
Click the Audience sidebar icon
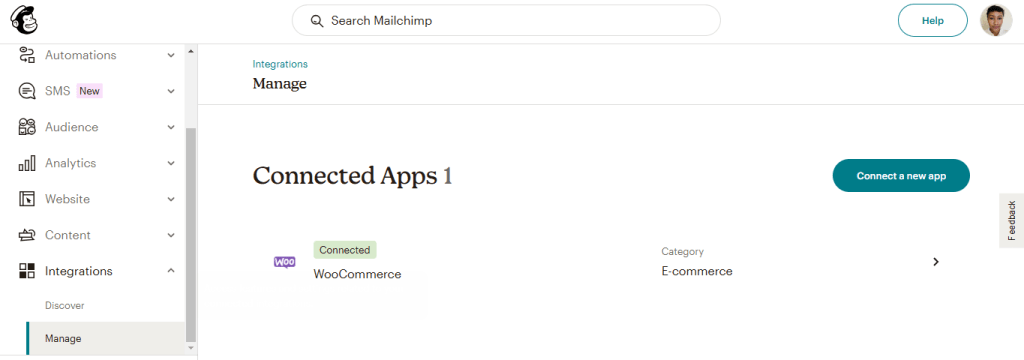(x=27, y=127)
